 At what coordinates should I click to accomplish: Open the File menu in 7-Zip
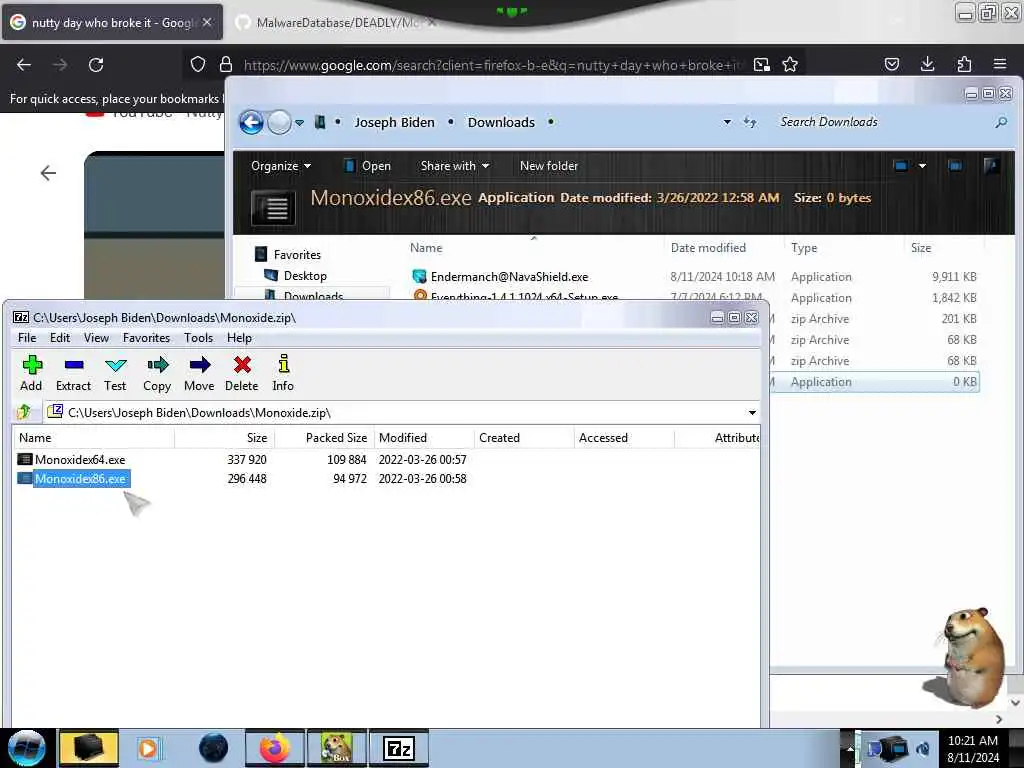coord(27,338)
